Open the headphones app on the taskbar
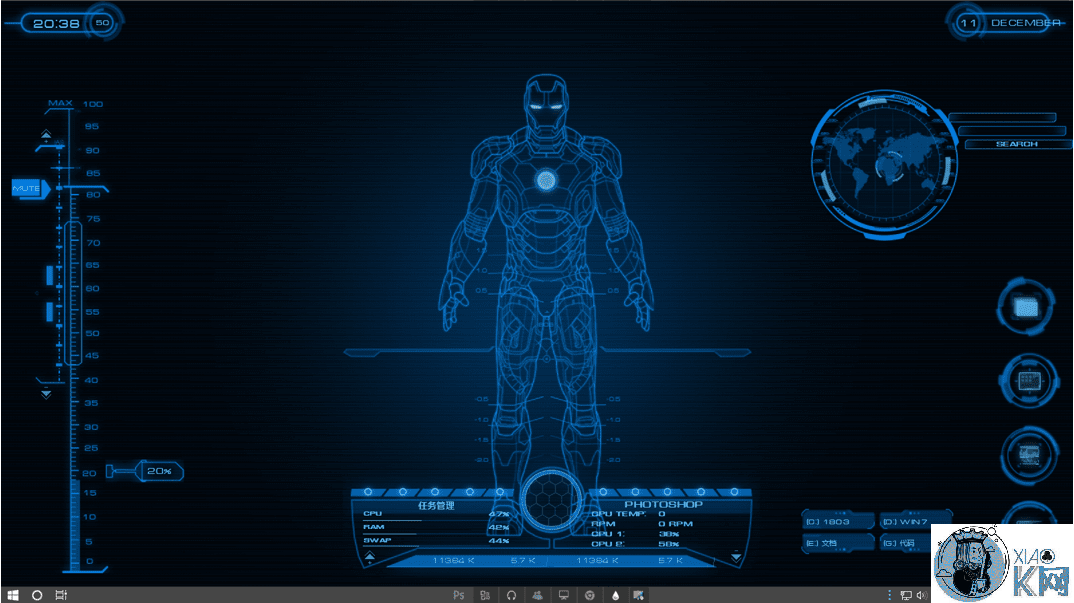This screenshot has height=603, width=1074. point(511,595)
